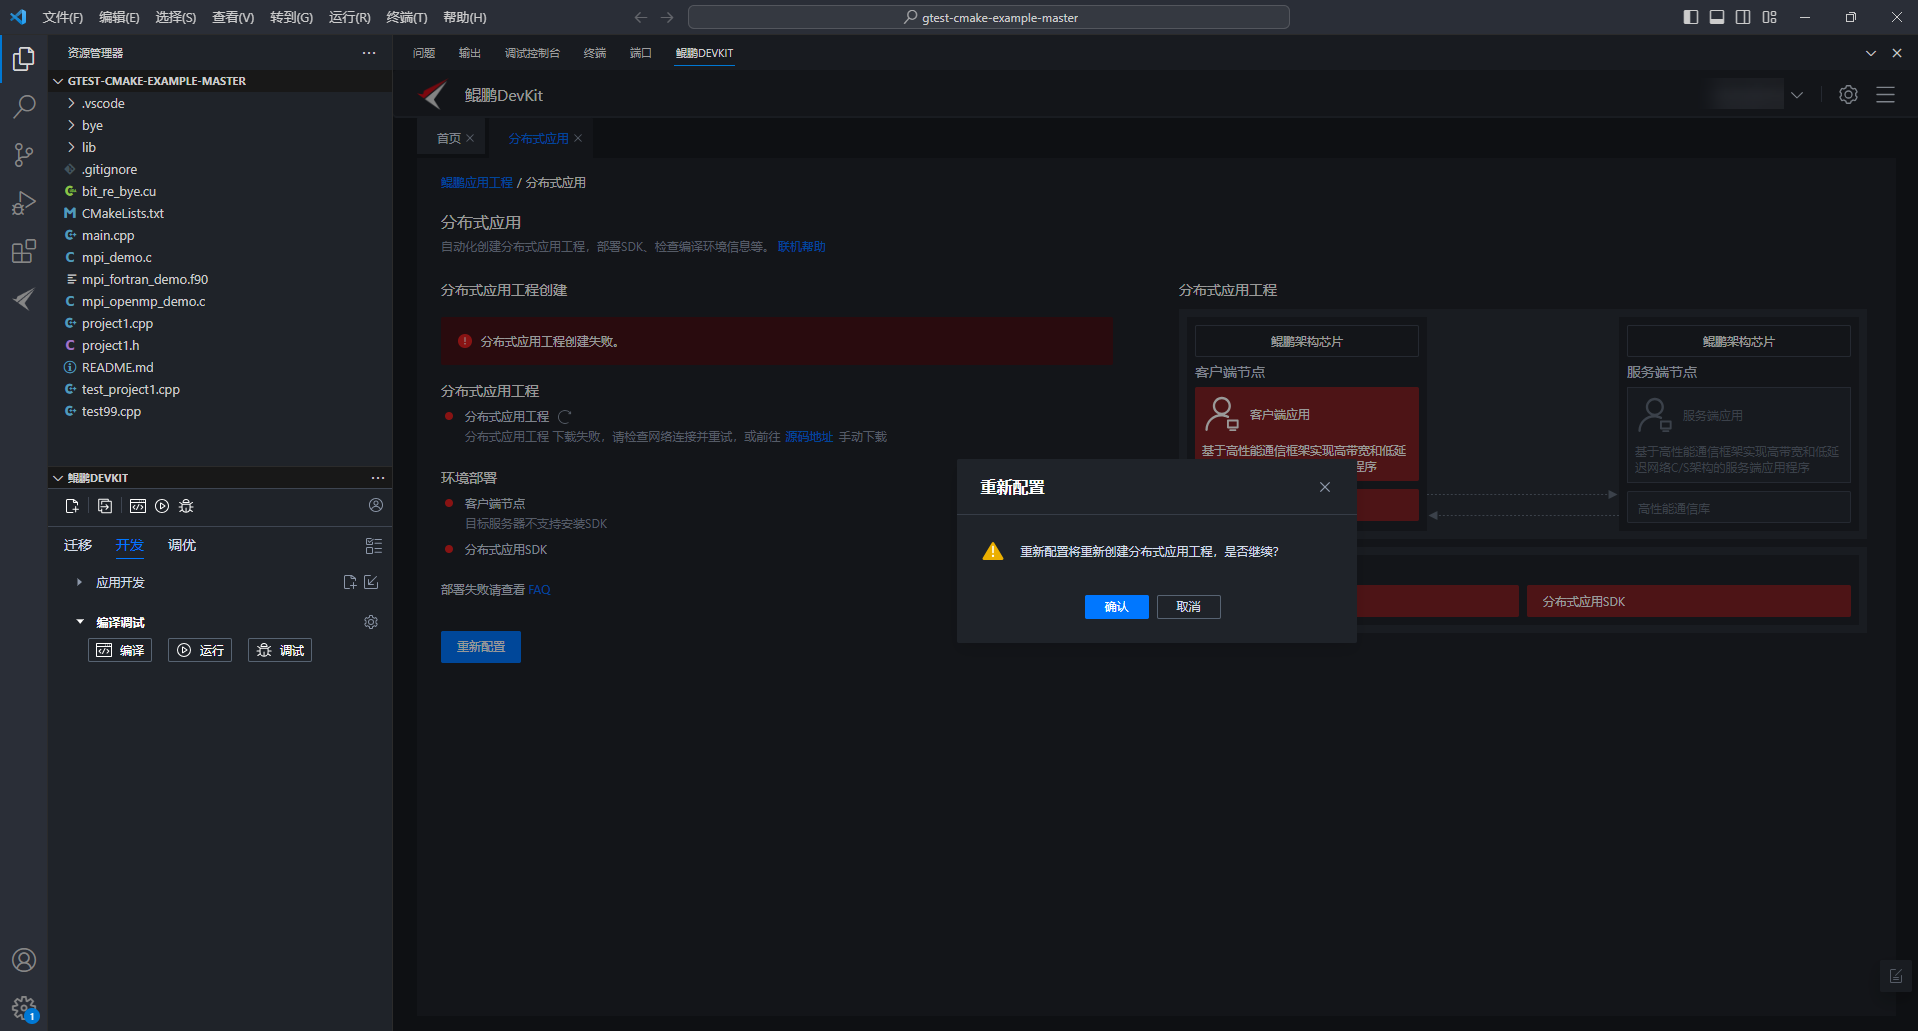
Task: Click the 鲲鹏DEVKIT section ellipsis
Action: click(378, 478)
